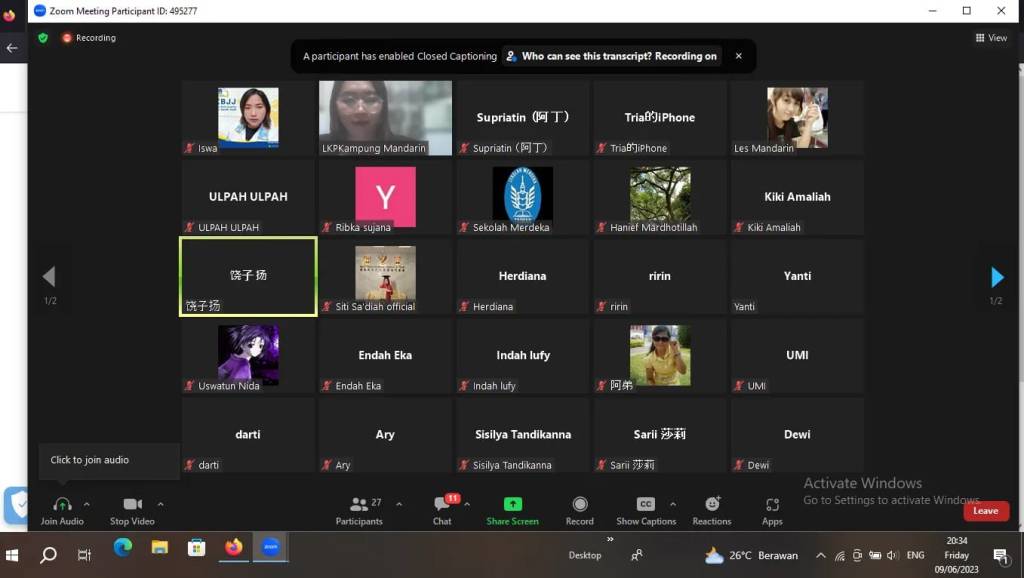The width and height of the screenshot is (1024, 578).
Task: Click the red Leave button
Action: pyautogui.click(x=985, y=511)
